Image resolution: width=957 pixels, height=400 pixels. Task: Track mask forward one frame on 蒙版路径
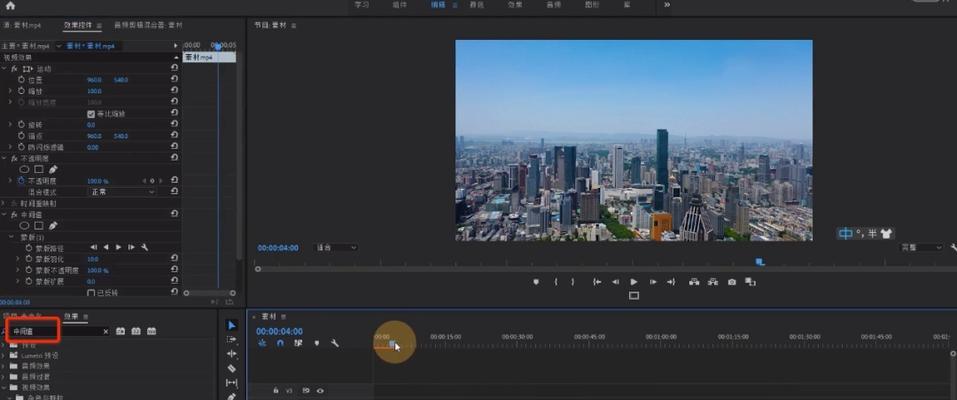[x=131, y=247]
